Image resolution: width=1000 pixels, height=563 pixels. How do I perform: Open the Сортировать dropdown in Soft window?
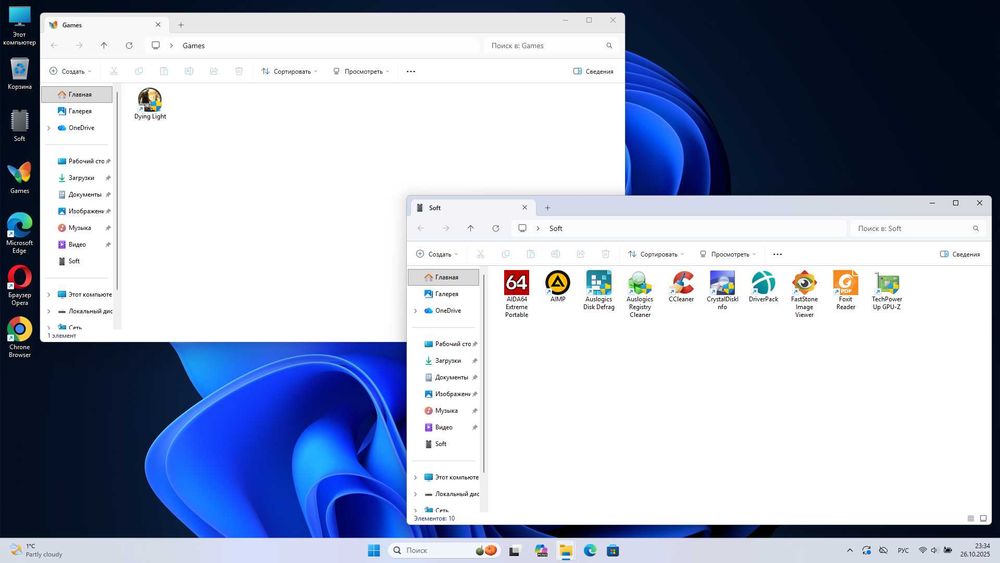point(654,254)
